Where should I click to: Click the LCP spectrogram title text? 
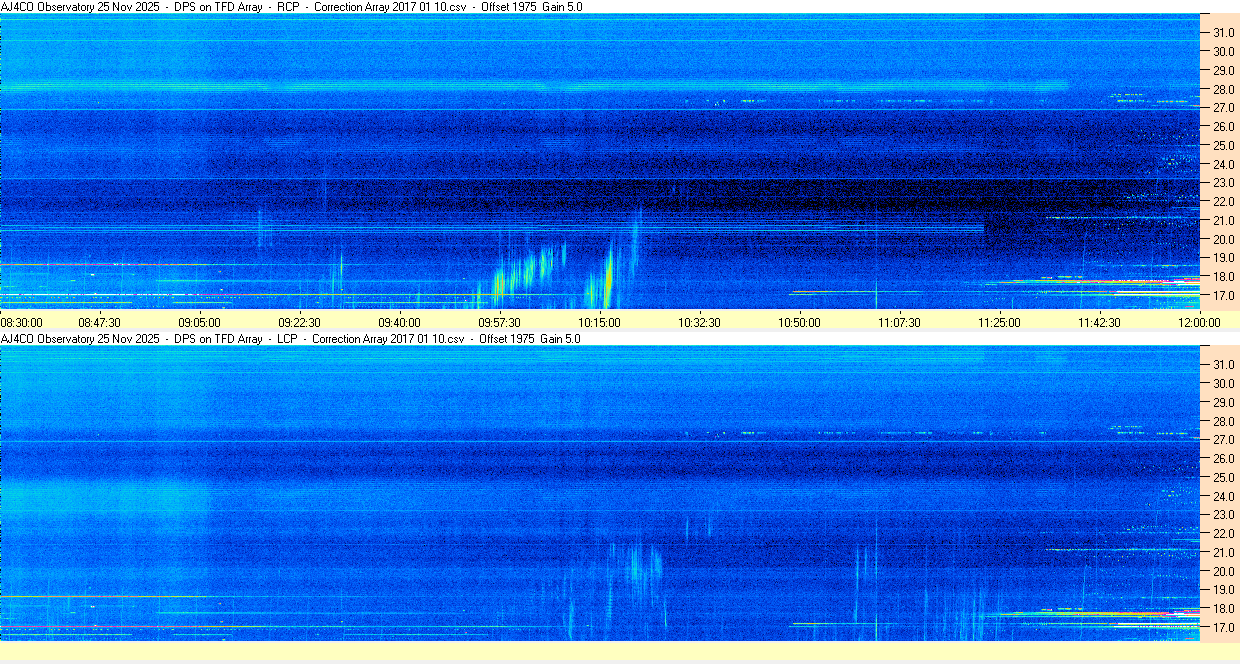pos(292,339)
